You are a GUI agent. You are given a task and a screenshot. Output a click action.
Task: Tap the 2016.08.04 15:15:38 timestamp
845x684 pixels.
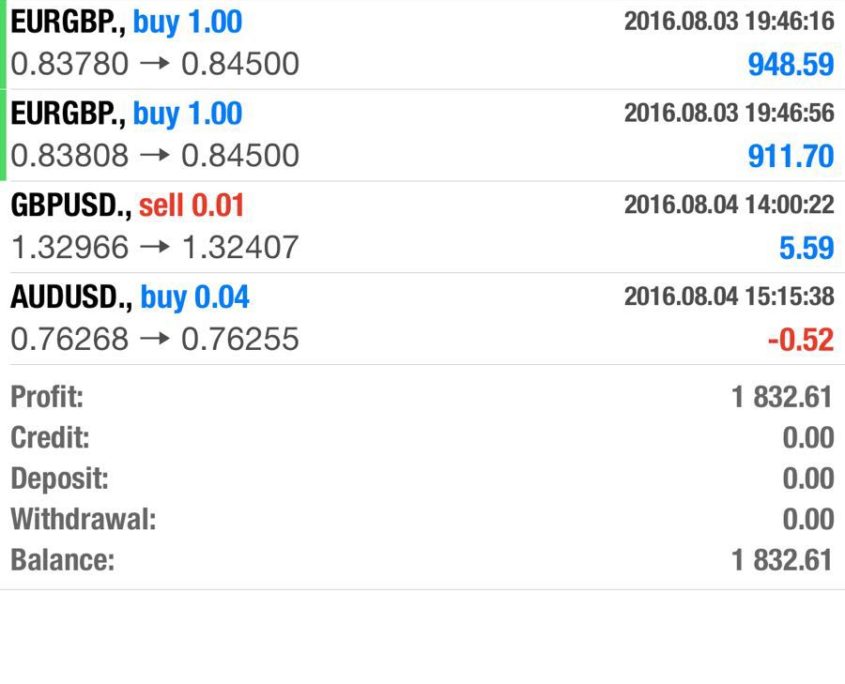pyautogui.click(x=728, y=296)
